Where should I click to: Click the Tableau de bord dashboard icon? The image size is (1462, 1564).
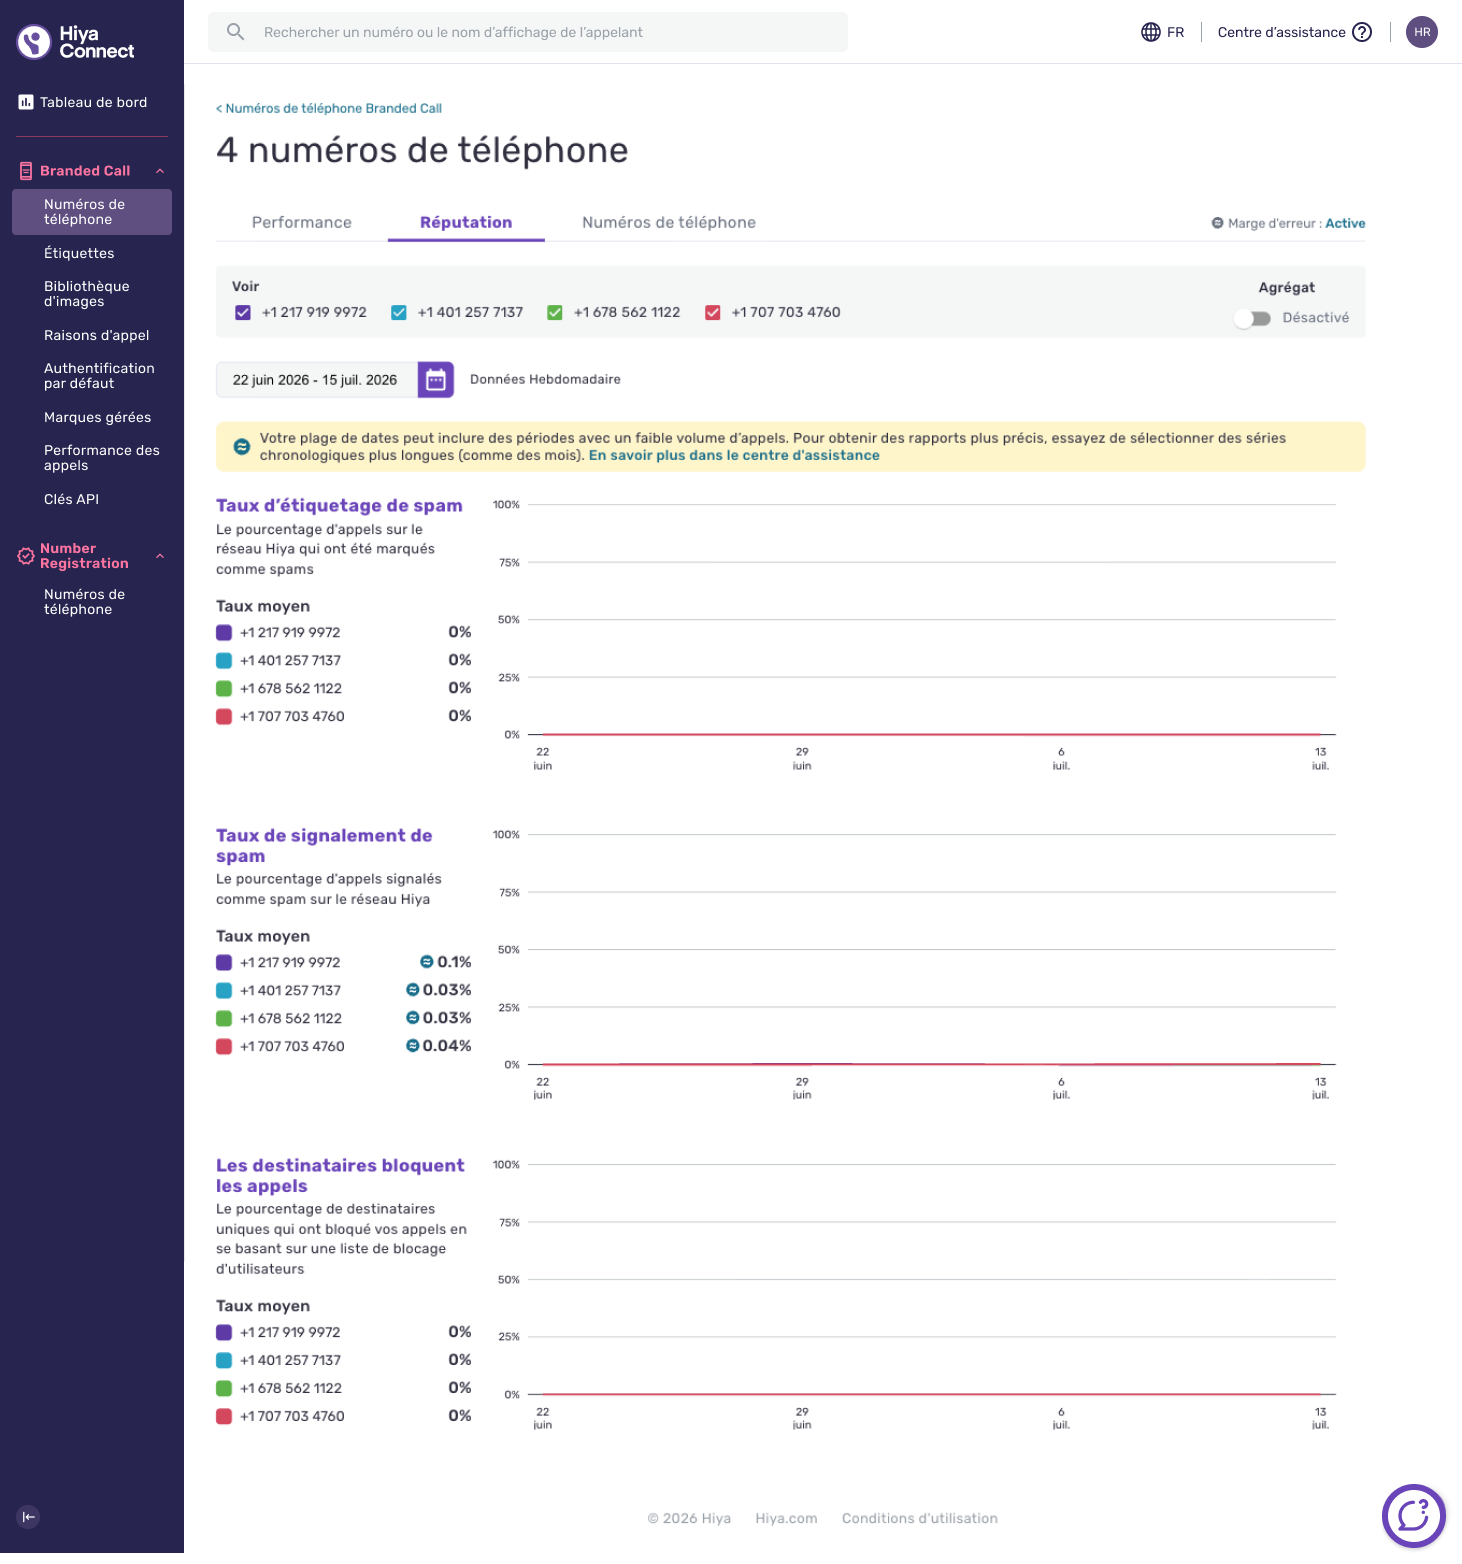click(x=26, y=102)
